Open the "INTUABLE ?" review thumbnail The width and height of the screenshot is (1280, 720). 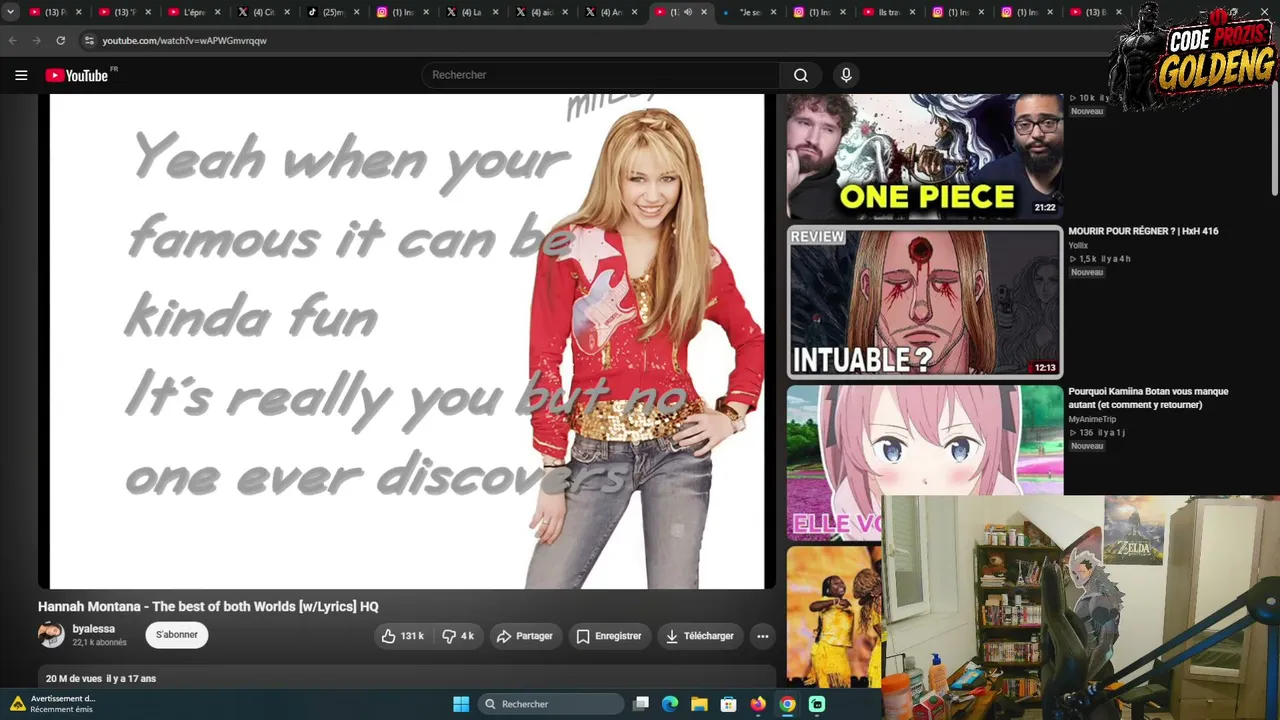925,302
